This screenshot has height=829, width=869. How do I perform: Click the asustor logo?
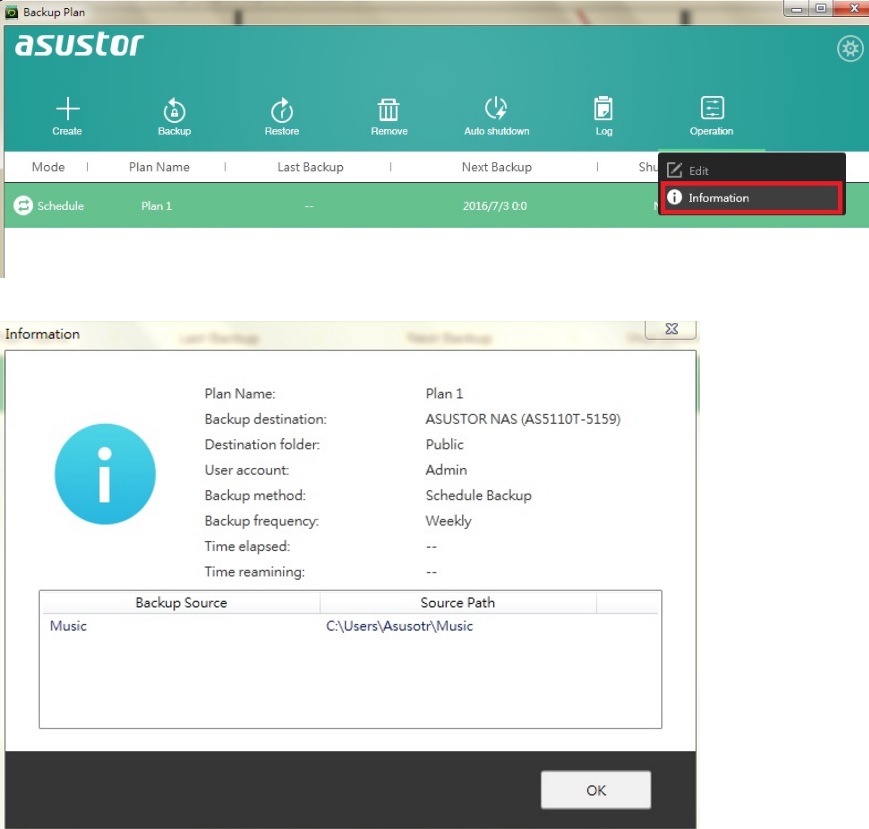[79, 44]
